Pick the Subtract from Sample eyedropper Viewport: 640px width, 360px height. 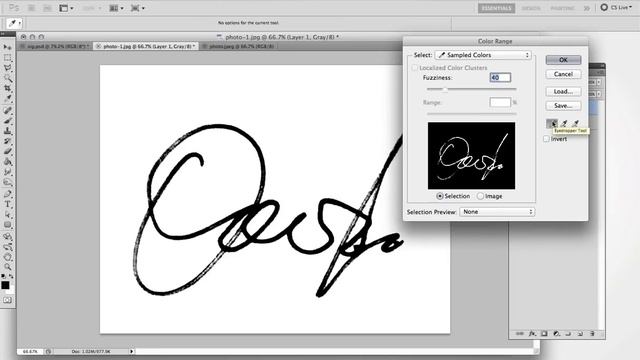pyautogui.click(x=575, y=123)
